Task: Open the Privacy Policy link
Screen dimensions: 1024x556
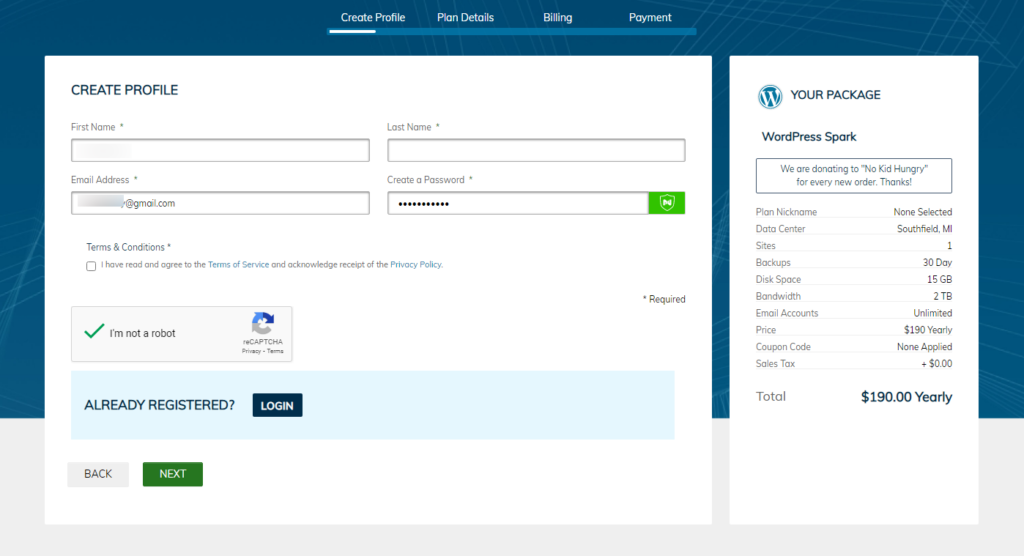Action: [x=415, y=265]
